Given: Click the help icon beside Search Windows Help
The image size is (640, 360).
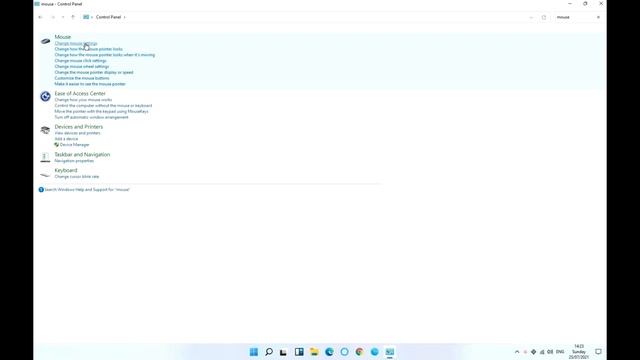Looking at the screenshot, I should pyautogui.click(x=41, y=190).
